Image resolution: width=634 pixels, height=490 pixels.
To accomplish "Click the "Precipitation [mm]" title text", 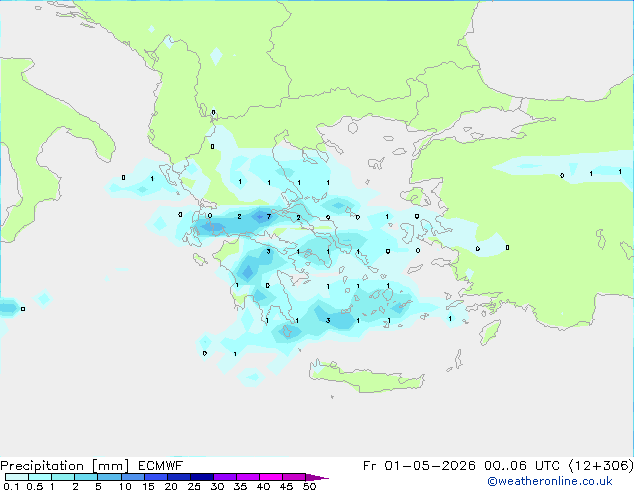I will [x=65, y=466].
